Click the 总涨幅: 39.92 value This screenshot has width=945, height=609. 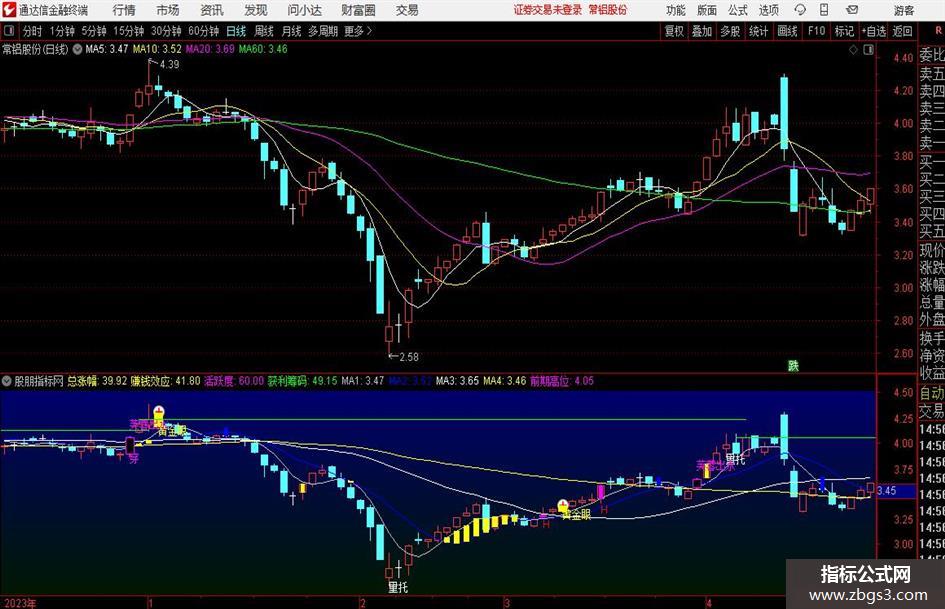click(98, 381)
